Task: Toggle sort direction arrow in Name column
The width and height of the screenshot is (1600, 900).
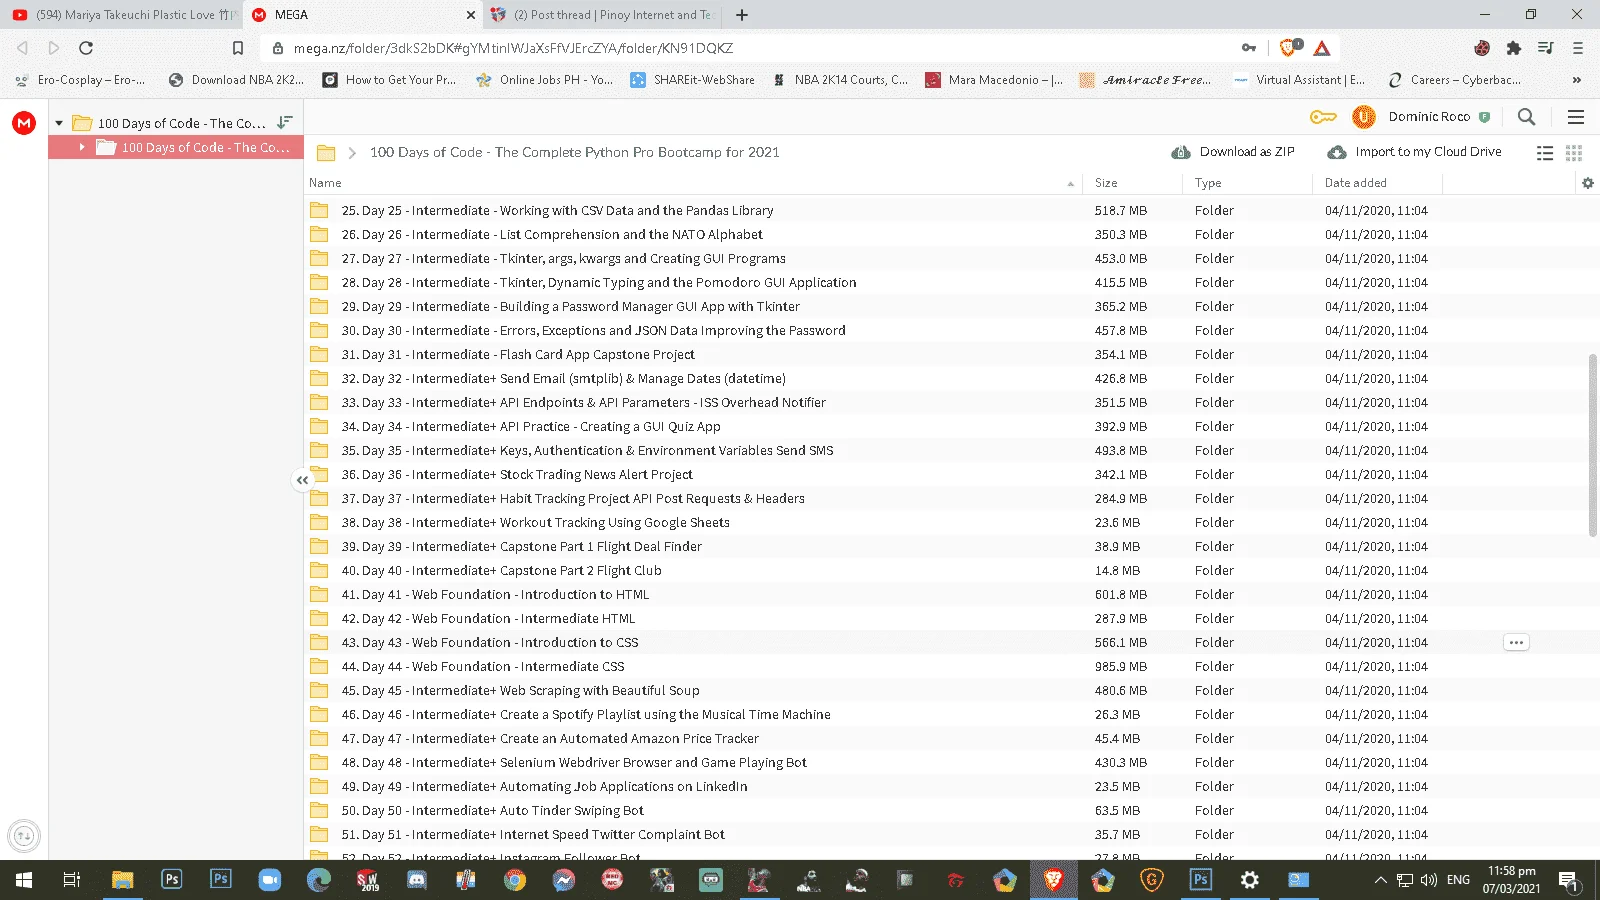Action: (x=1070, y=184)
